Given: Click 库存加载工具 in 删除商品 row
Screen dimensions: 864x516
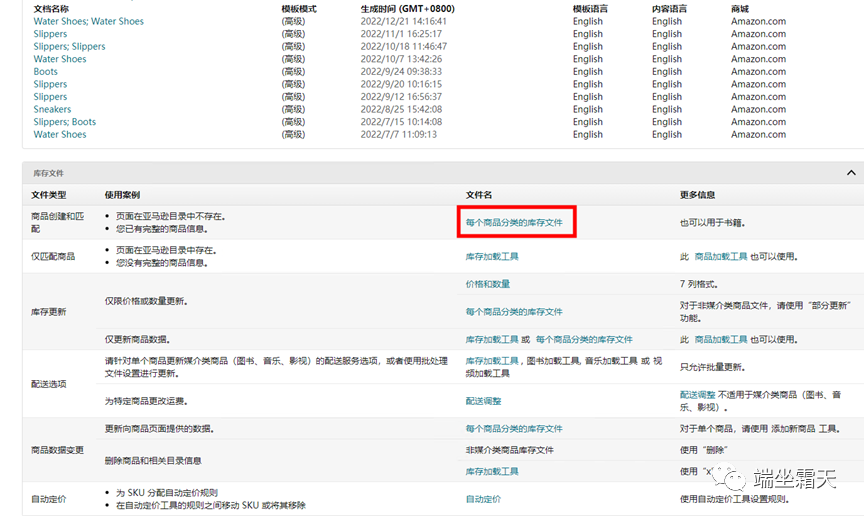Looking at the screenshot, I should pyautogui.click(x=492, y=472).
